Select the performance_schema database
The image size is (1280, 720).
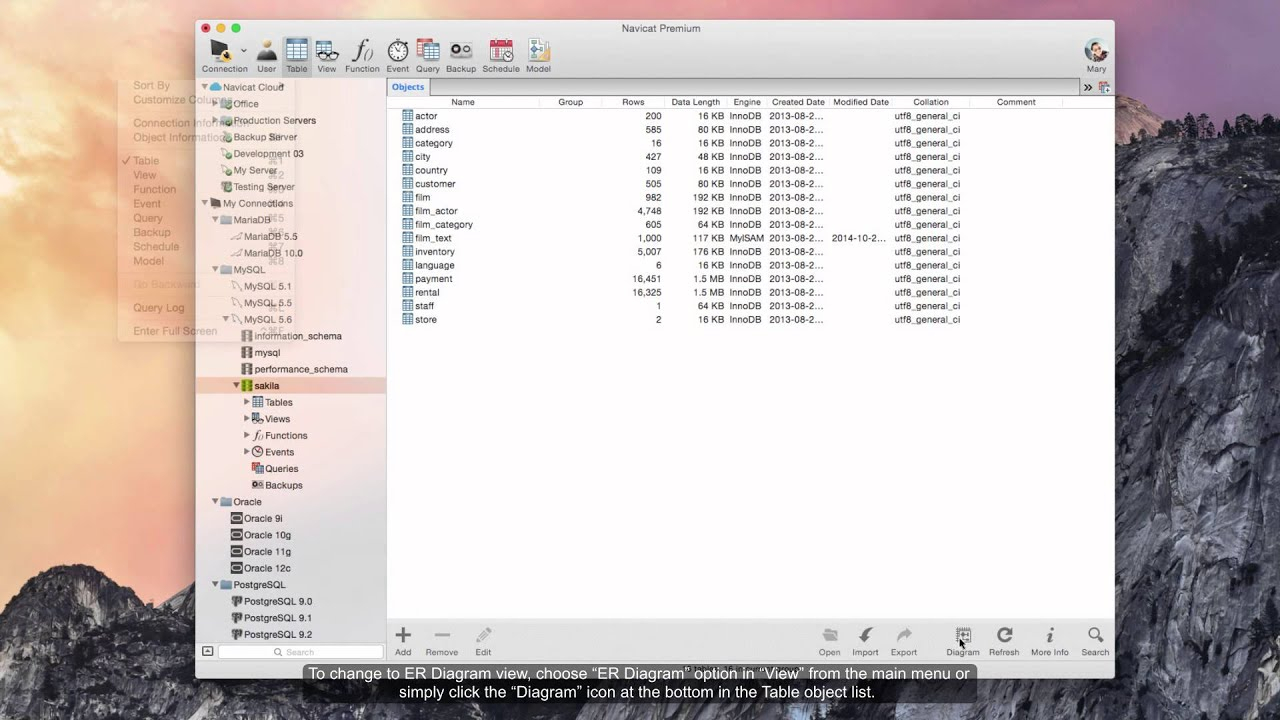pos(294,369)
